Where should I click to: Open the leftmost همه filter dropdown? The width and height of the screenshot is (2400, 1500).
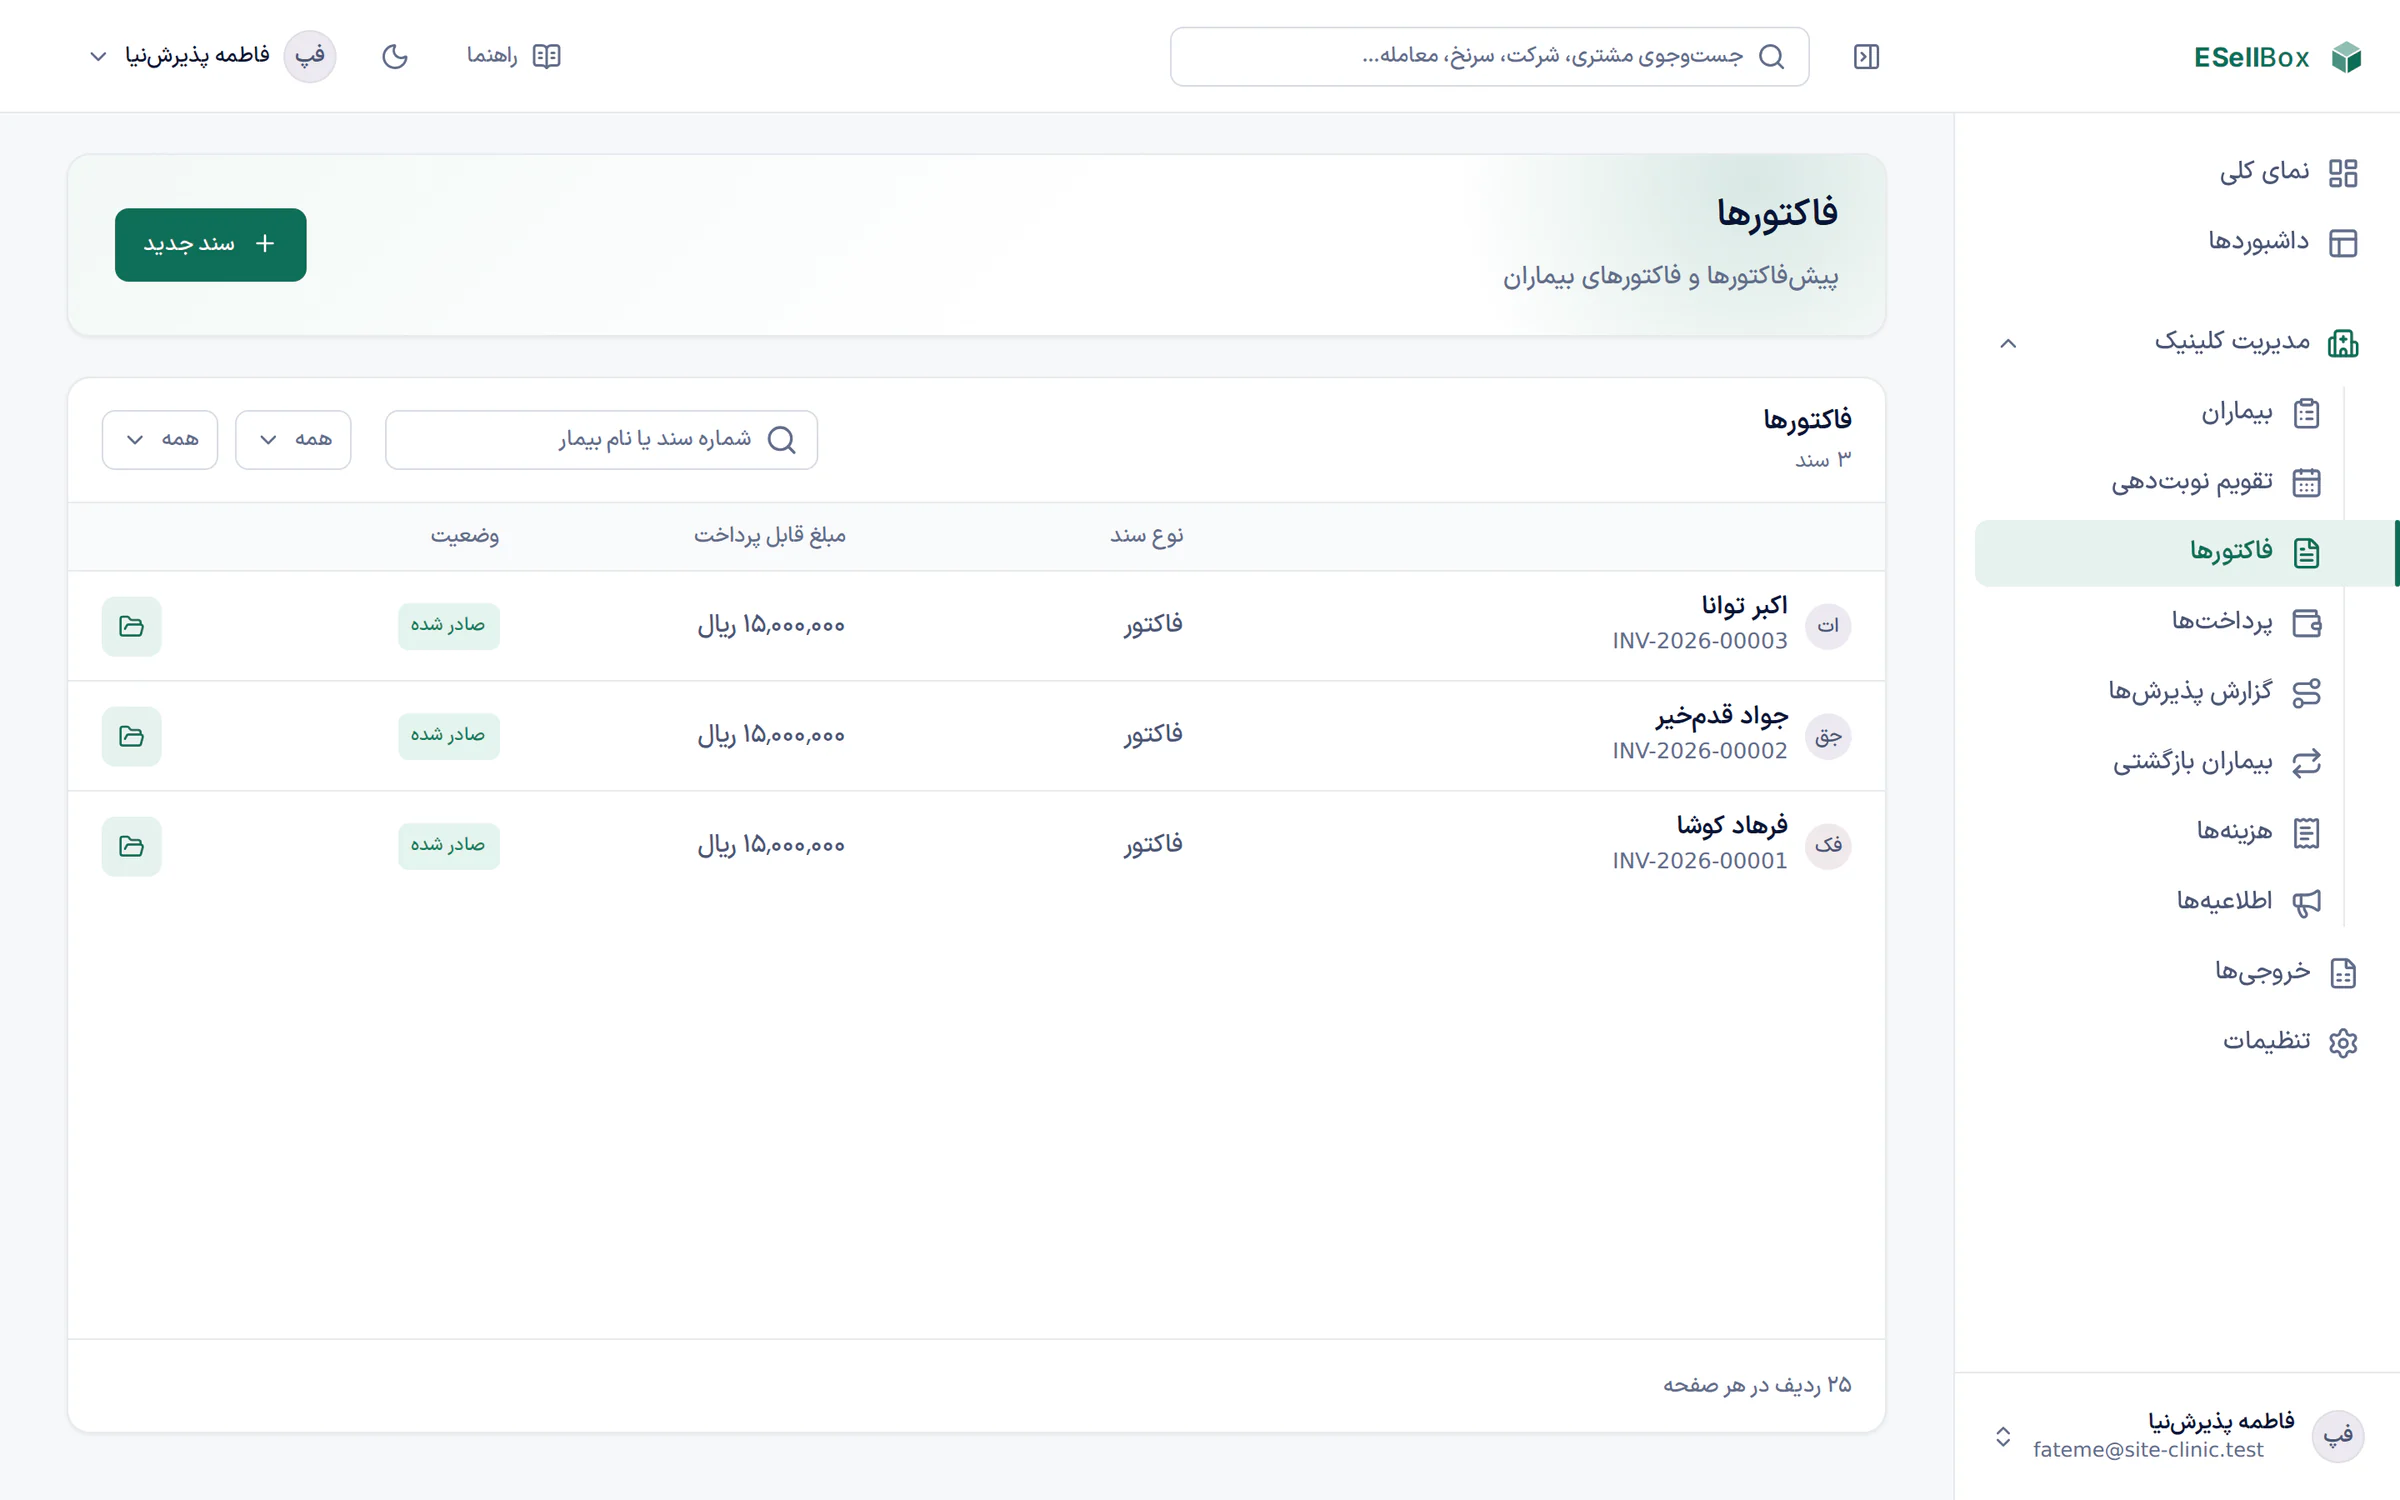(x=160, y=440)
